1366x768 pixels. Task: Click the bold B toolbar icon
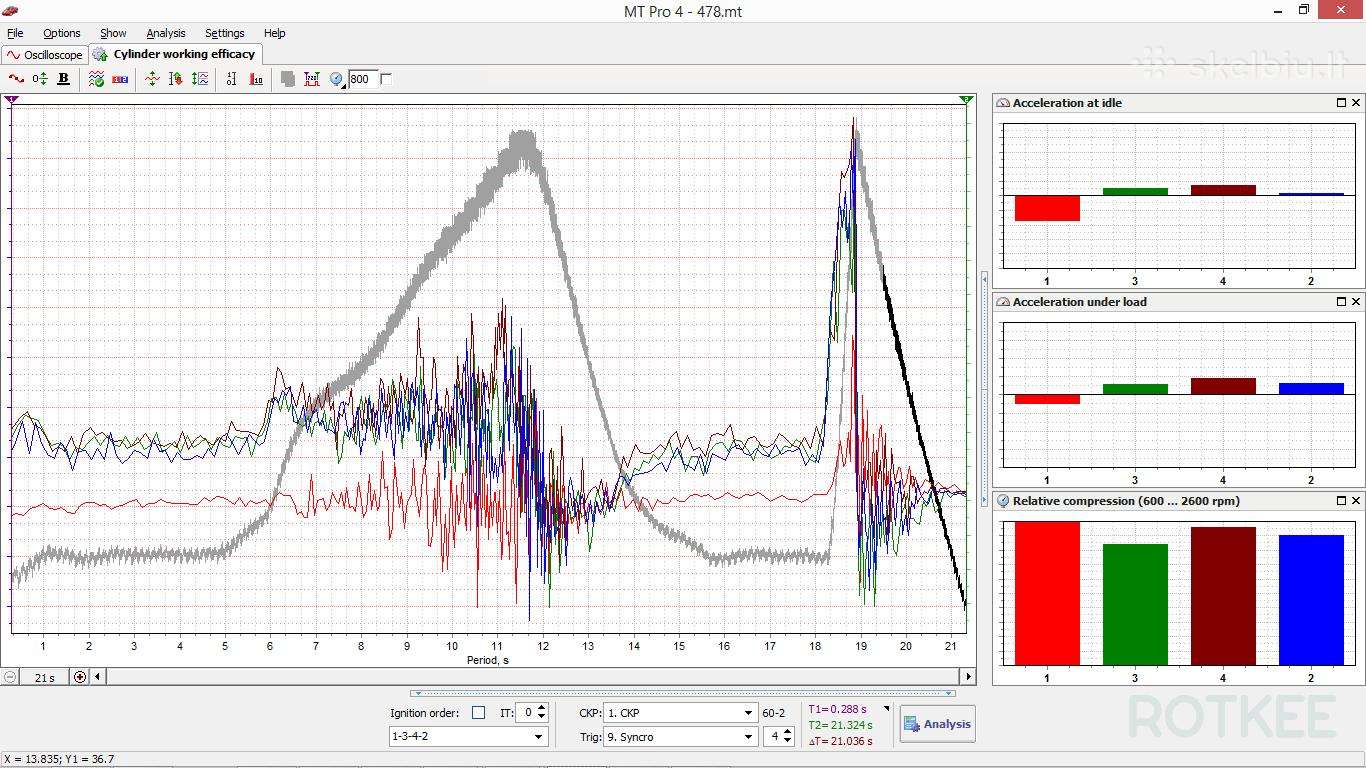coord(63,79)
